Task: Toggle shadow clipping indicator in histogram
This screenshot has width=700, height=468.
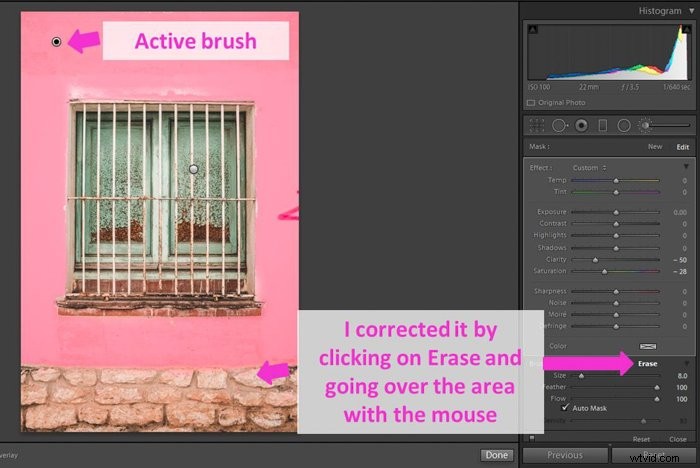Action: (533, 29)
